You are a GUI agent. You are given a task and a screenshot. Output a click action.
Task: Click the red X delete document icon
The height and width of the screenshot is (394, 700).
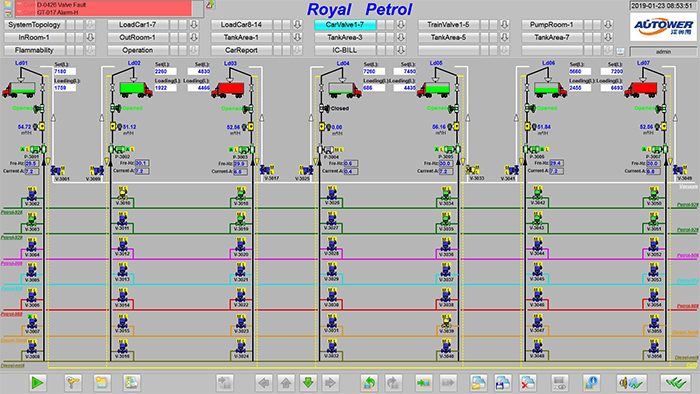pyautogui.click(x=528, y=382)
